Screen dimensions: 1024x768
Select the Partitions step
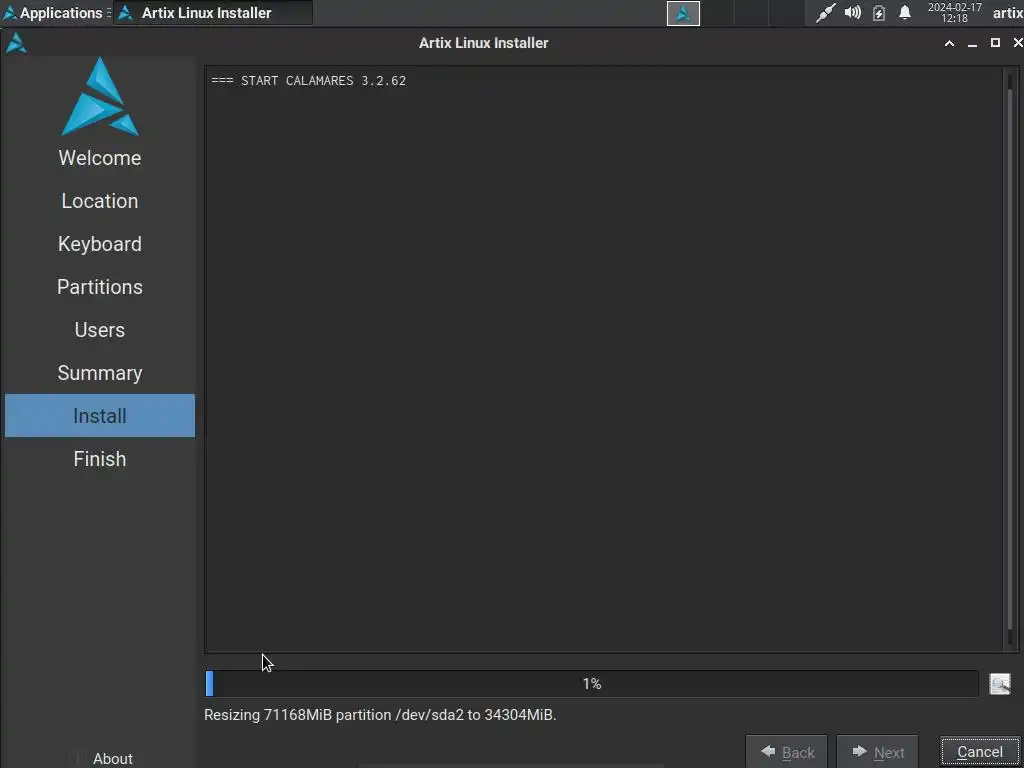[x=100, y=287]
